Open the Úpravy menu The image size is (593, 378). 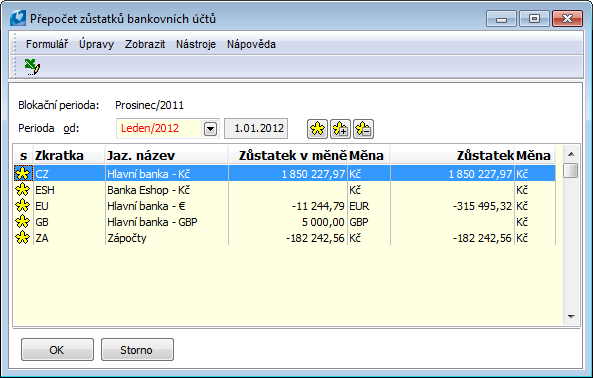(96, 44)
